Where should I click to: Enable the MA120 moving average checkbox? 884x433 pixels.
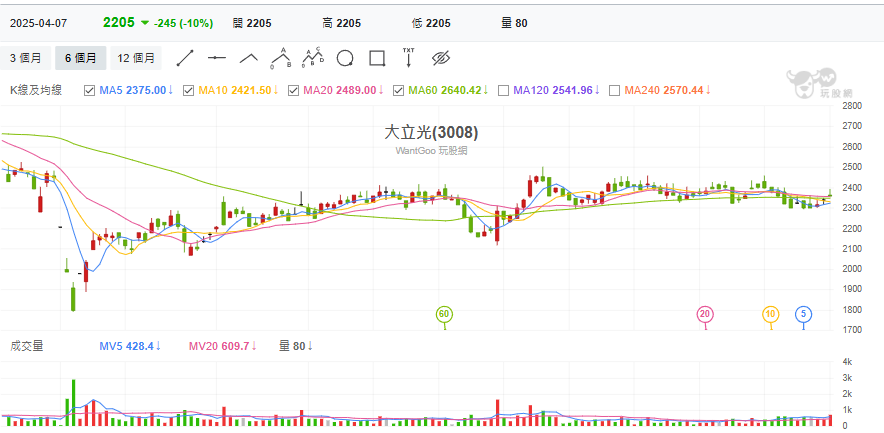[x=503, y=90]
